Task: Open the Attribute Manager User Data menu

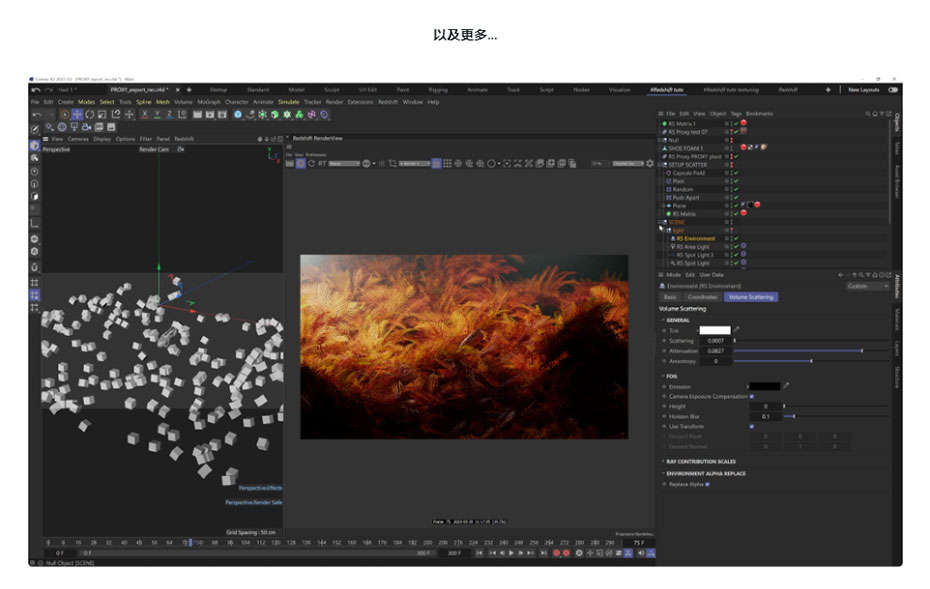Action: (x=712, y=275)
